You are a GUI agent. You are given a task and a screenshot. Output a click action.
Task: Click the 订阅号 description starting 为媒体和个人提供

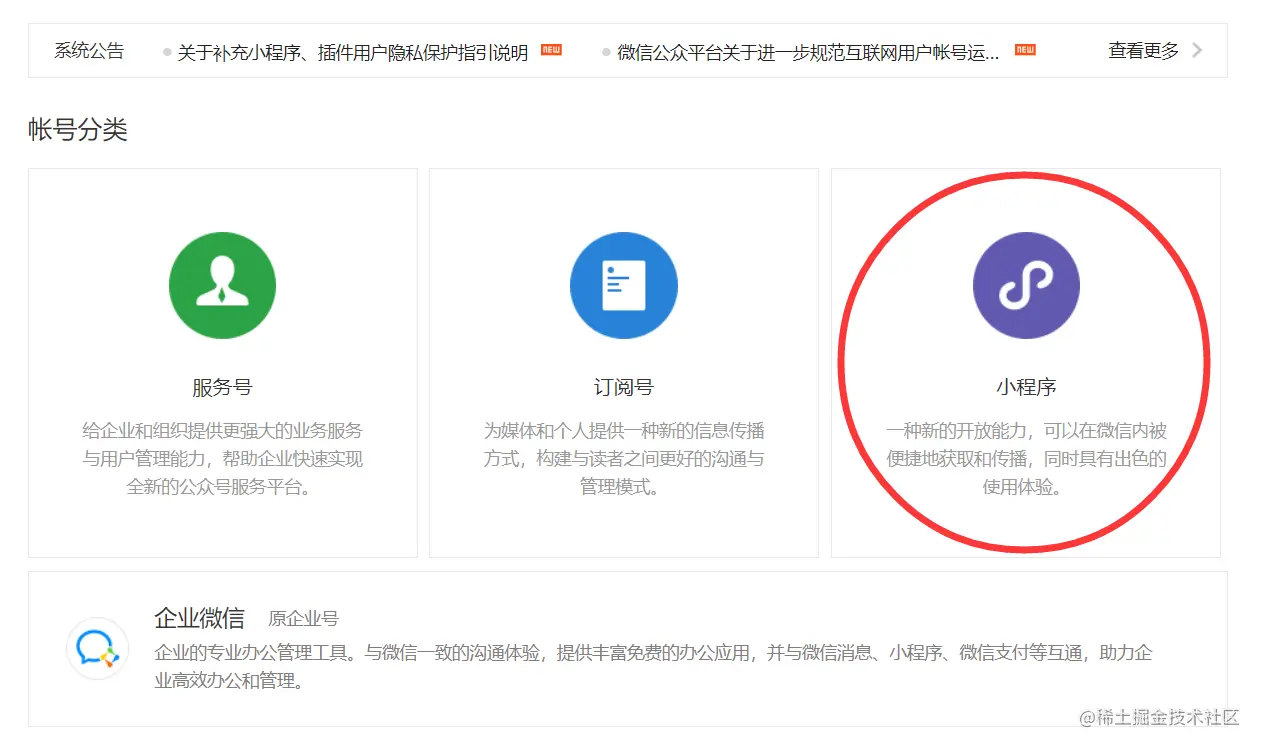(624, 459)
